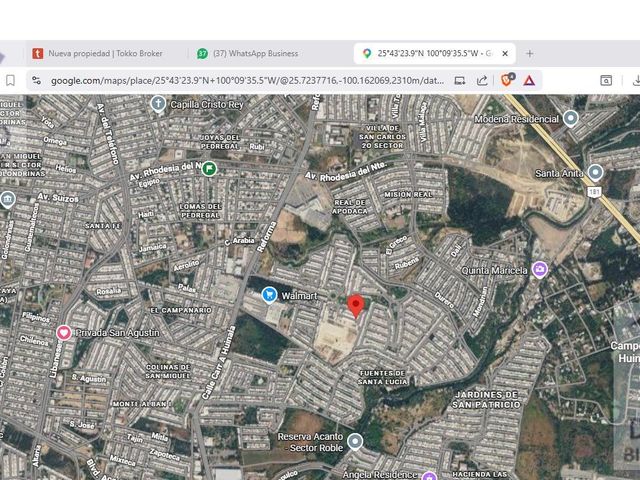Open Brave Shields lion icon

pyautogui.click(x=507, y=80)
